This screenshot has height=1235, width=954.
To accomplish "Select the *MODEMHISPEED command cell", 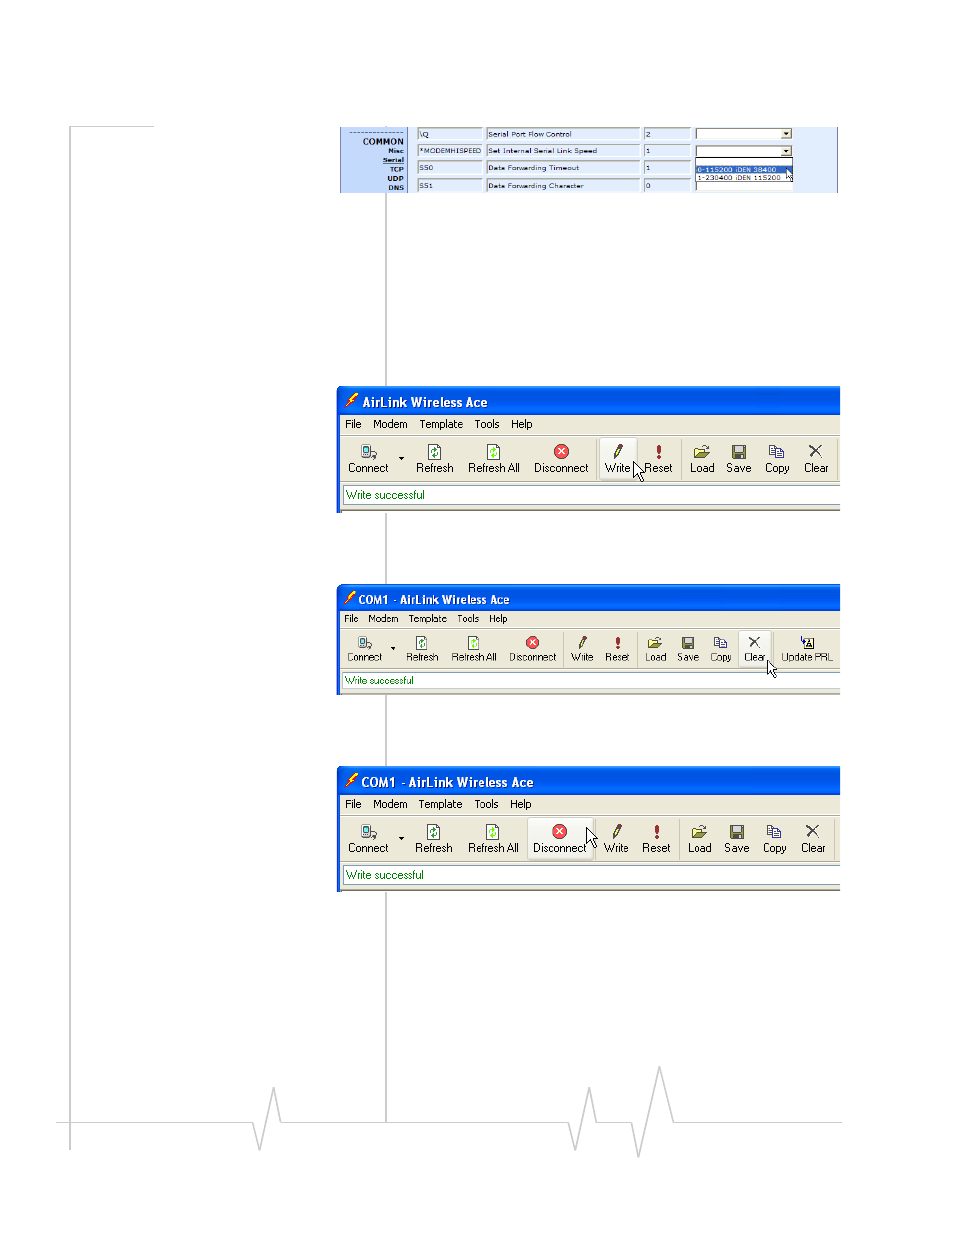I will 450,151.
